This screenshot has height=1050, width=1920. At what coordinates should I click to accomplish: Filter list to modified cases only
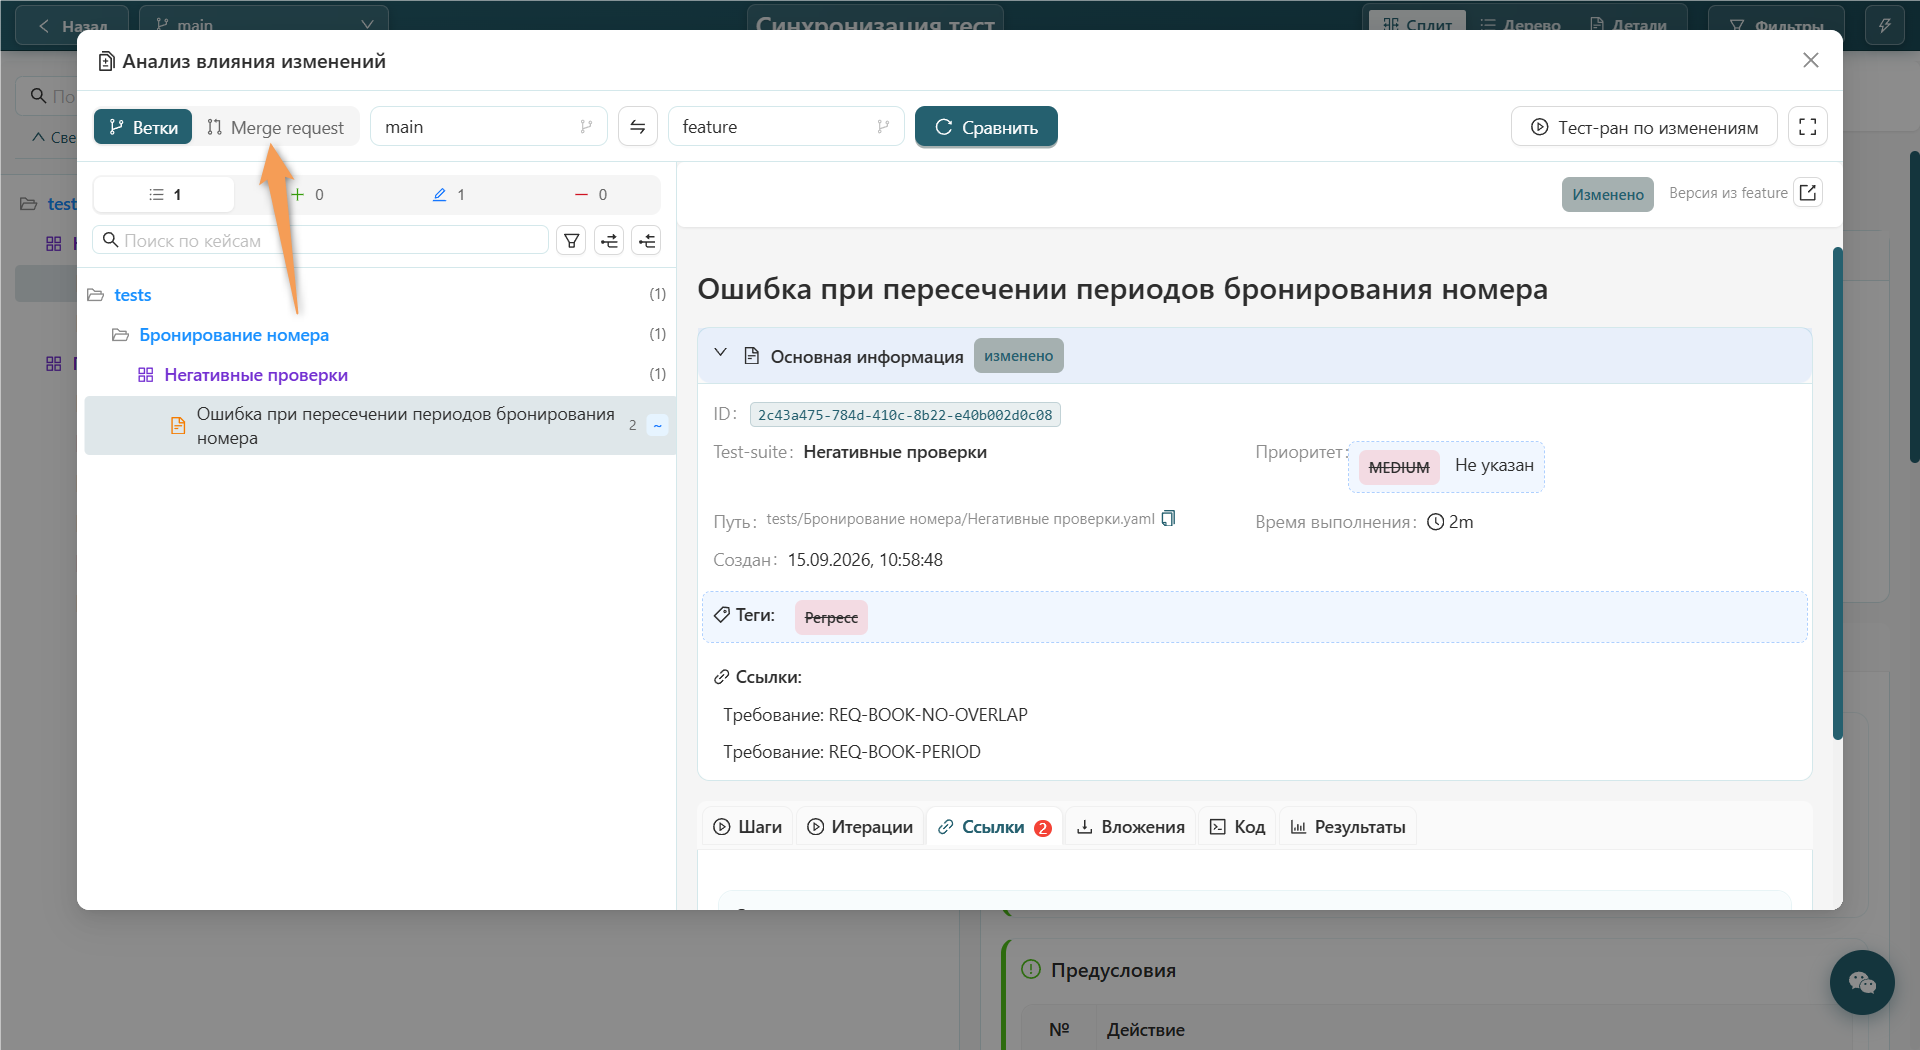pyautogui.click(x=449, y=195)
